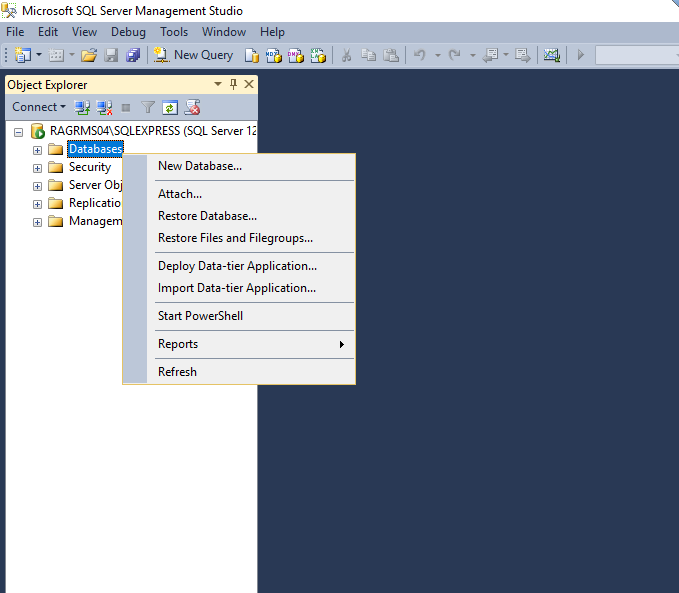Click the Copy toolbar icon
The width and height of the screenshot is (679, 593).
click(369, 55)
